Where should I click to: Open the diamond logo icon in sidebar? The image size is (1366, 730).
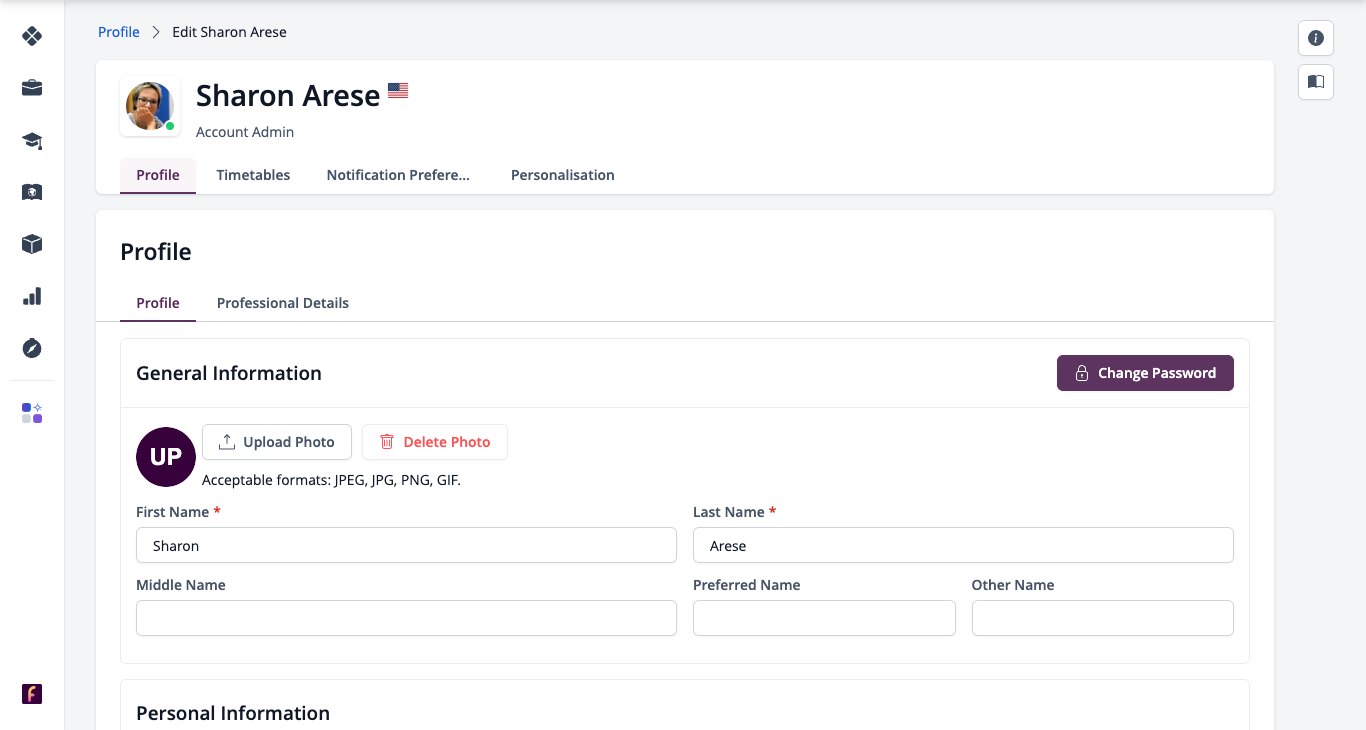click(x=32, y=36)
